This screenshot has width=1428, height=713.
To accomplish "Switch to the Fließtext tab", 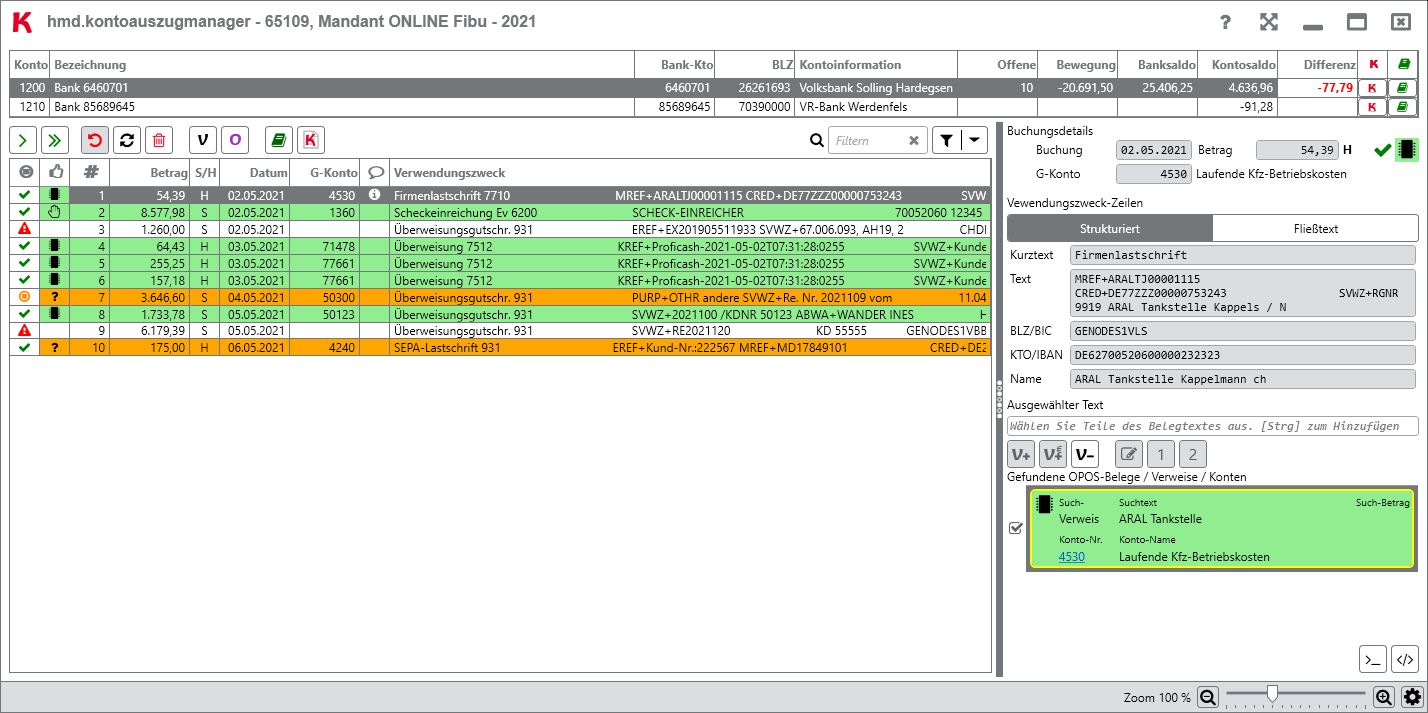I will click(1315, 228).
